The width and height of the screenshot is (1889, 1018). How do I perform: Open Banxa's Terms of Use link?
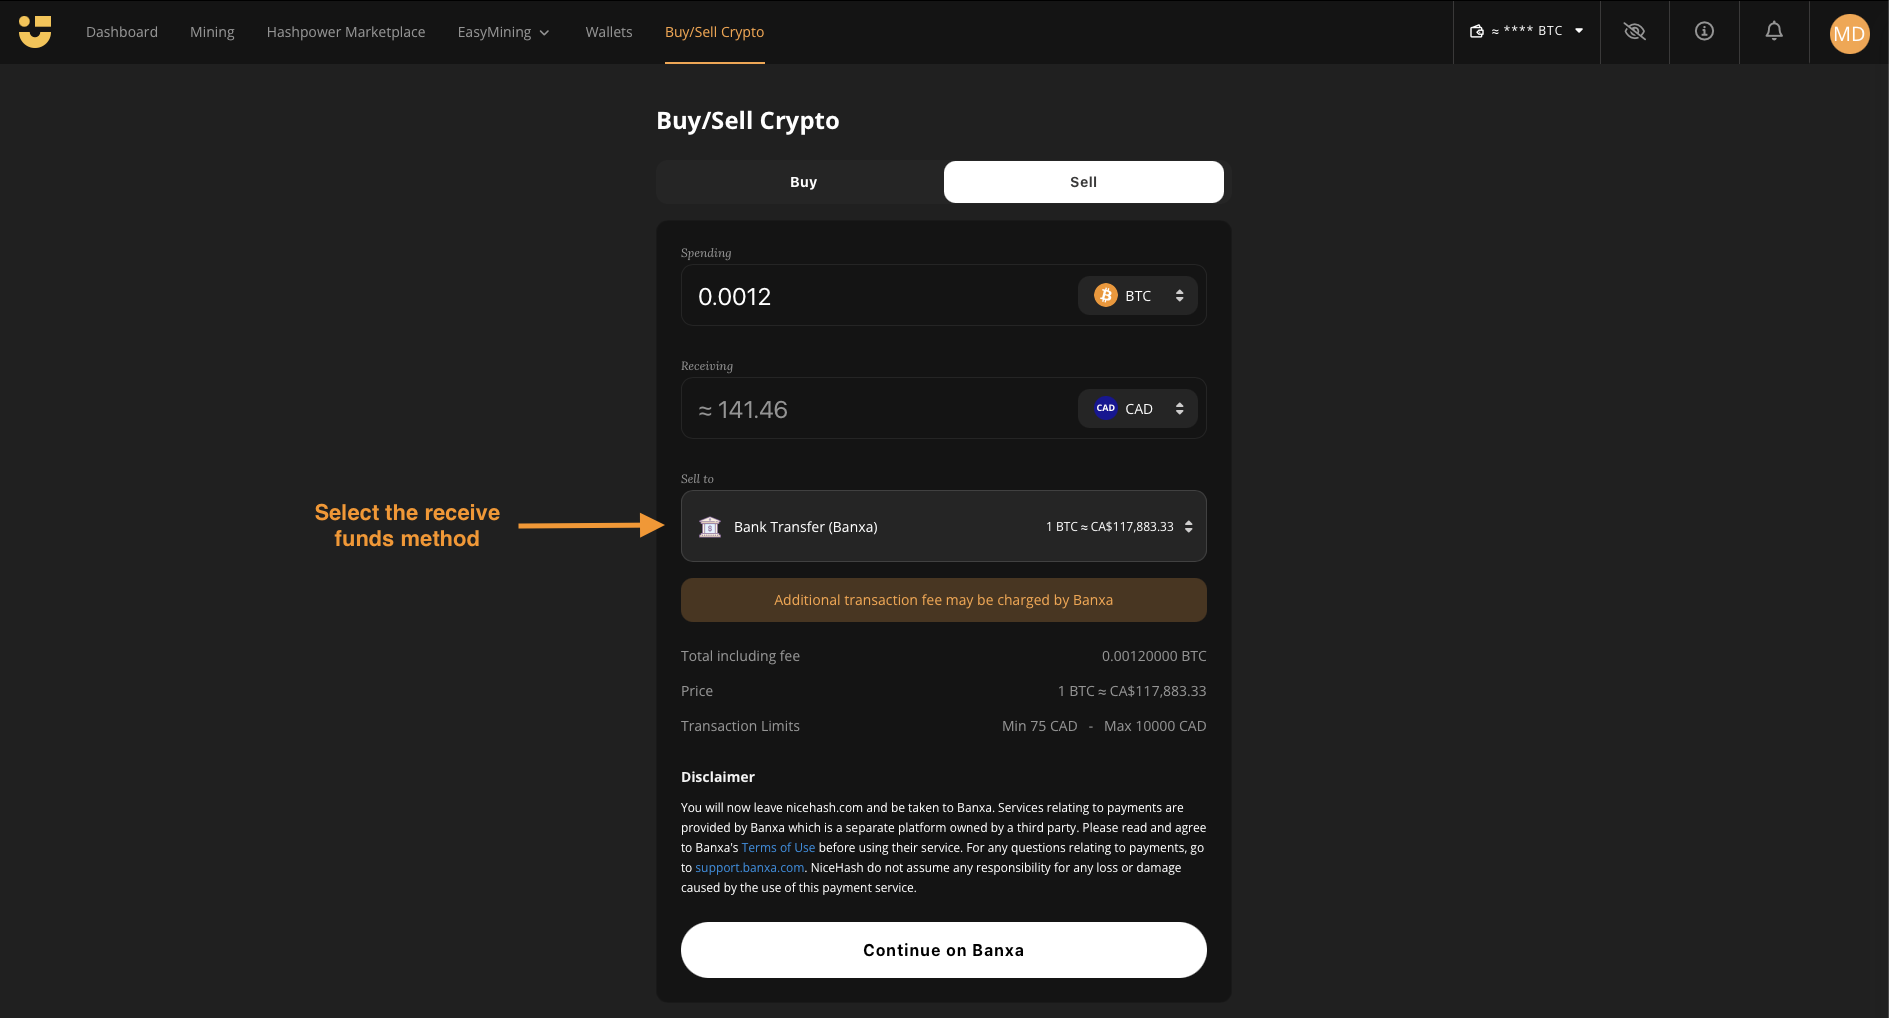(778, 847)
